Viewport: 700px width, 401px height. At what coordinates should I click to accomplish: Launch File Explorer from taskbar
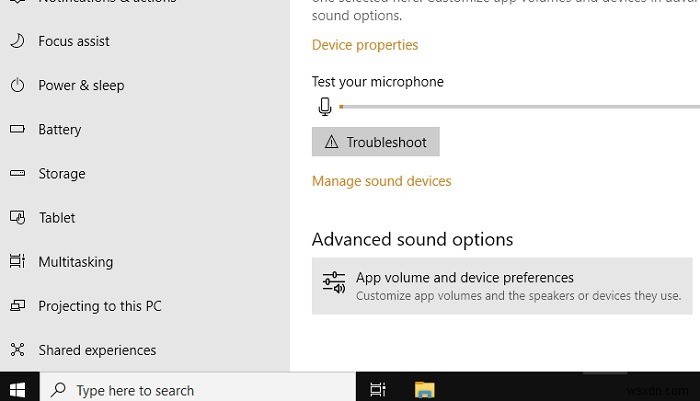click(x=425, y=390)
